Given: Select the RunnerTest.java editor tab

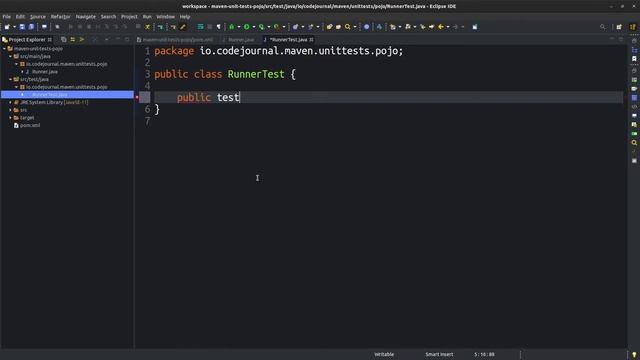Looking at the screenshot, I should point(288,40).
